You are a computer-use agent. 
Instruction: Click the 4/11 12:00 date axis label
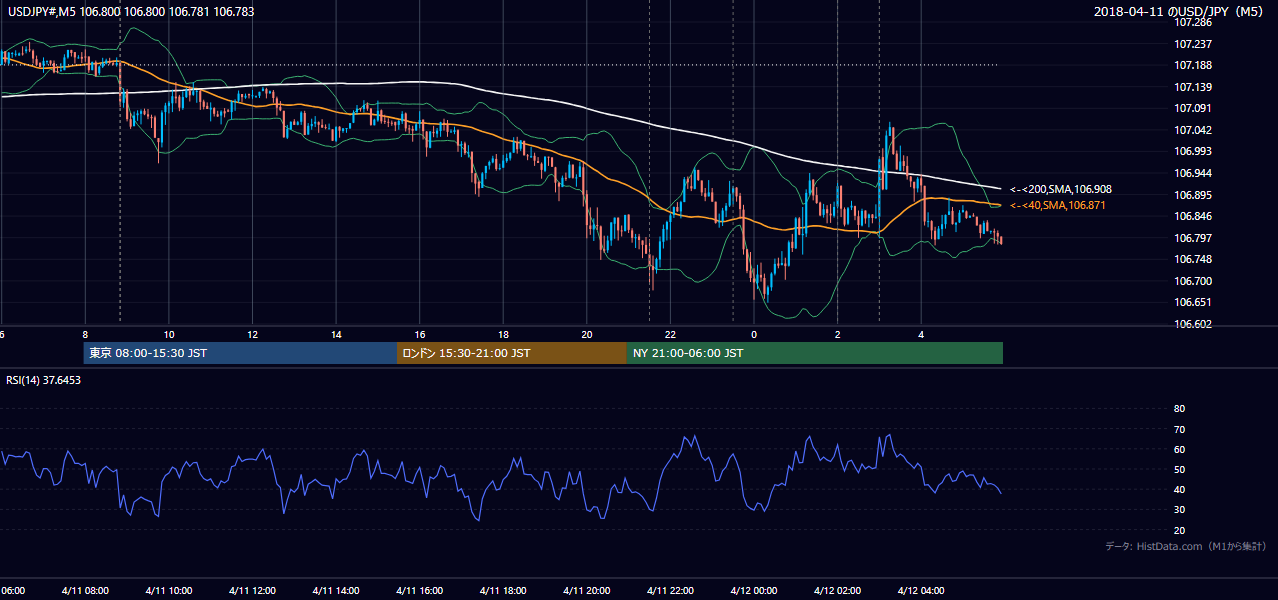click(253, 590)
